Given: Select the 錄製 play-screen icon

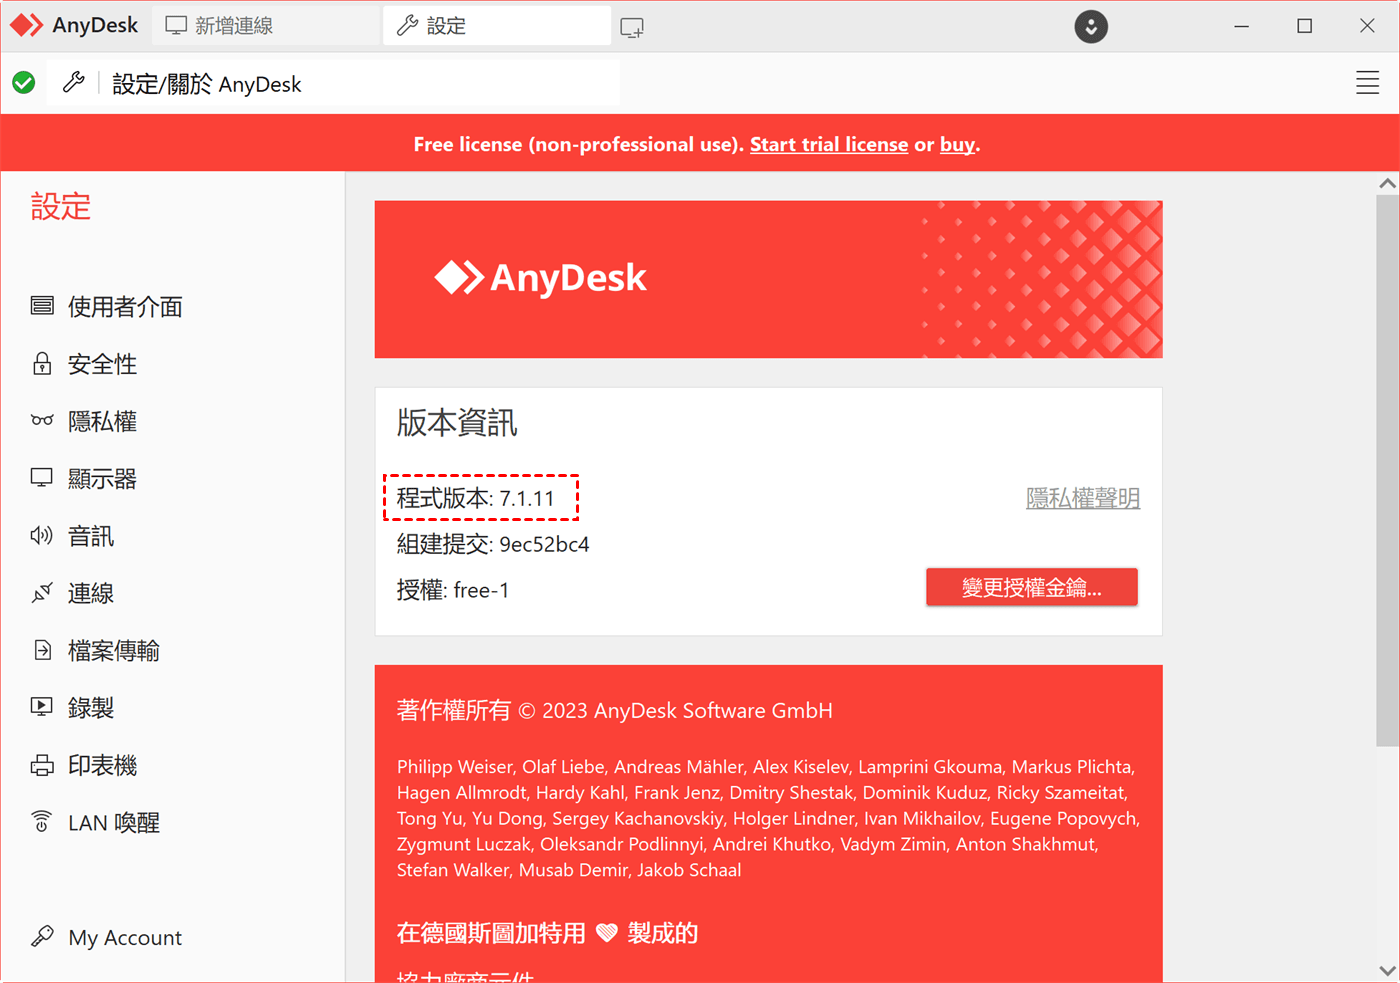Looking at the screenshot, I should [x=42, y=707].
